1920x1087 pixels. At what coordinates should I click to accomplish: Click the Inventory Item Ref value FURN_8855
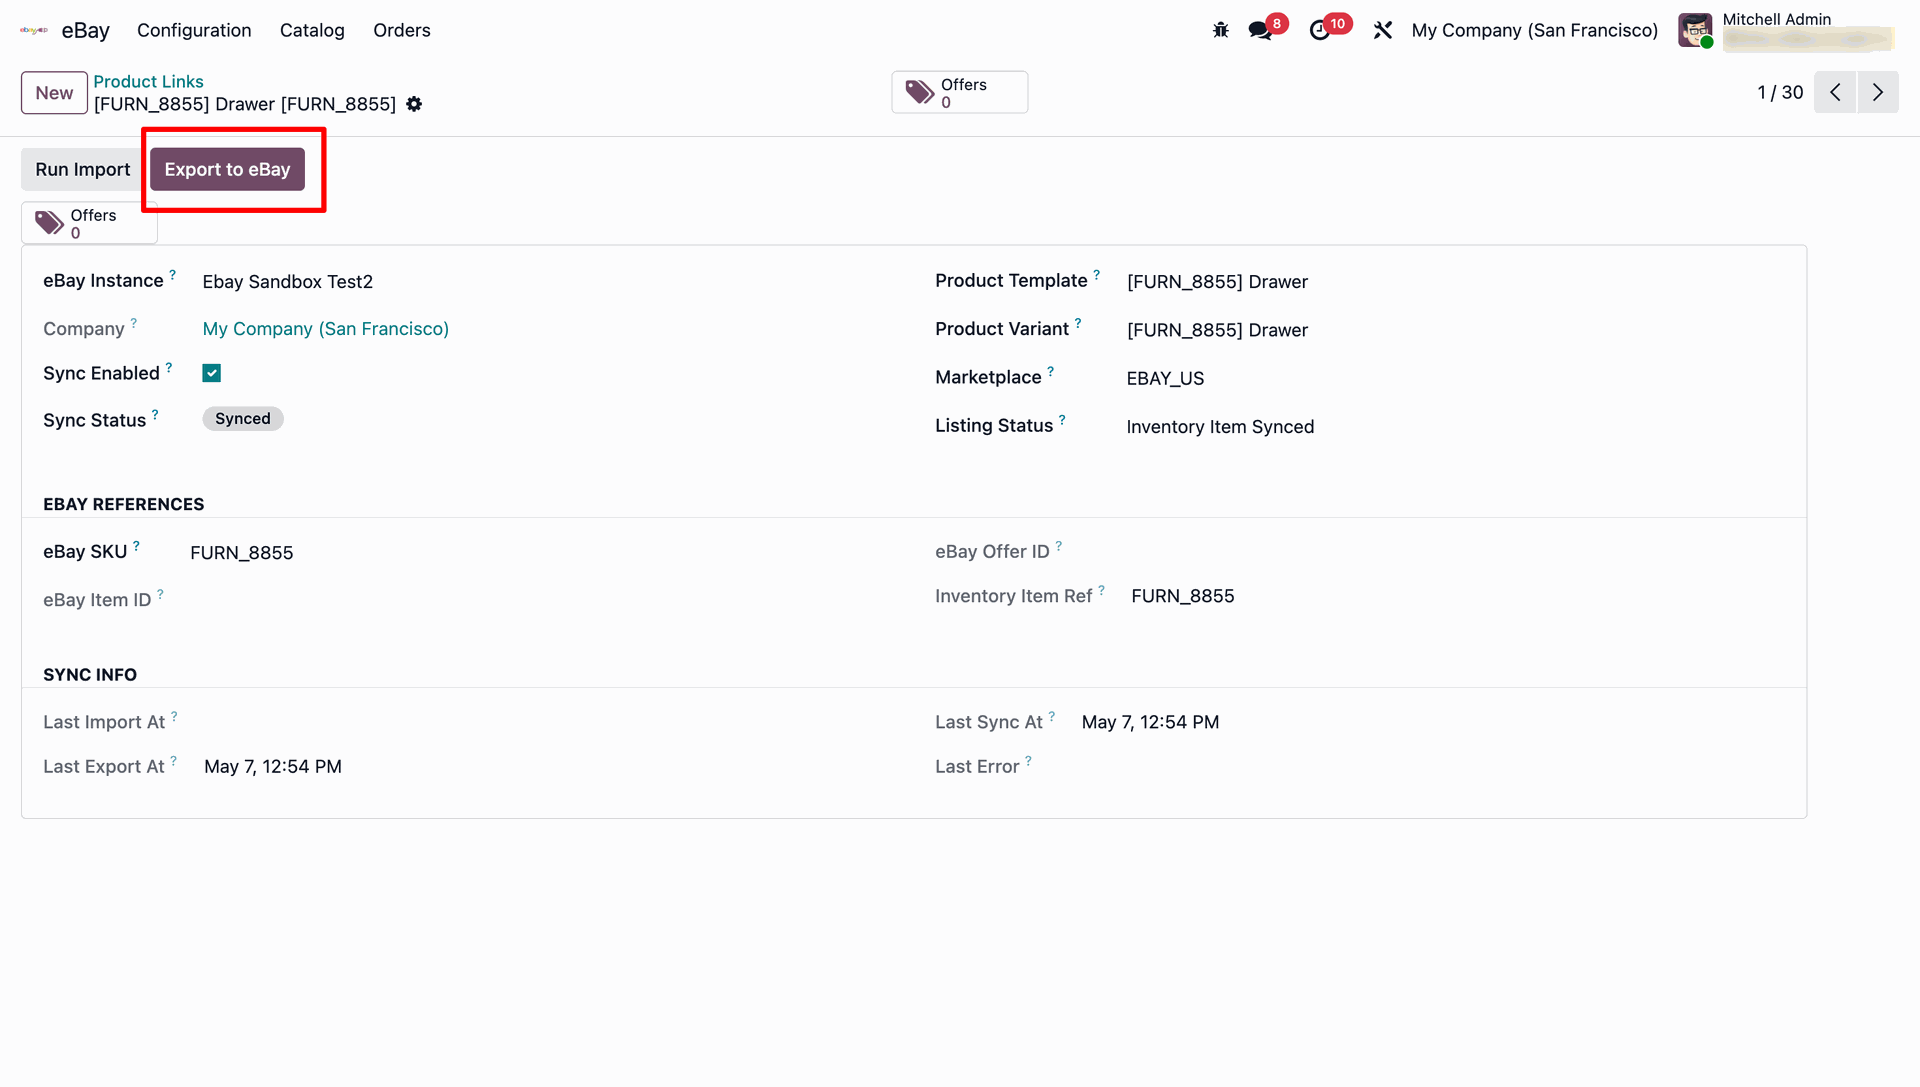(1183, 596)
